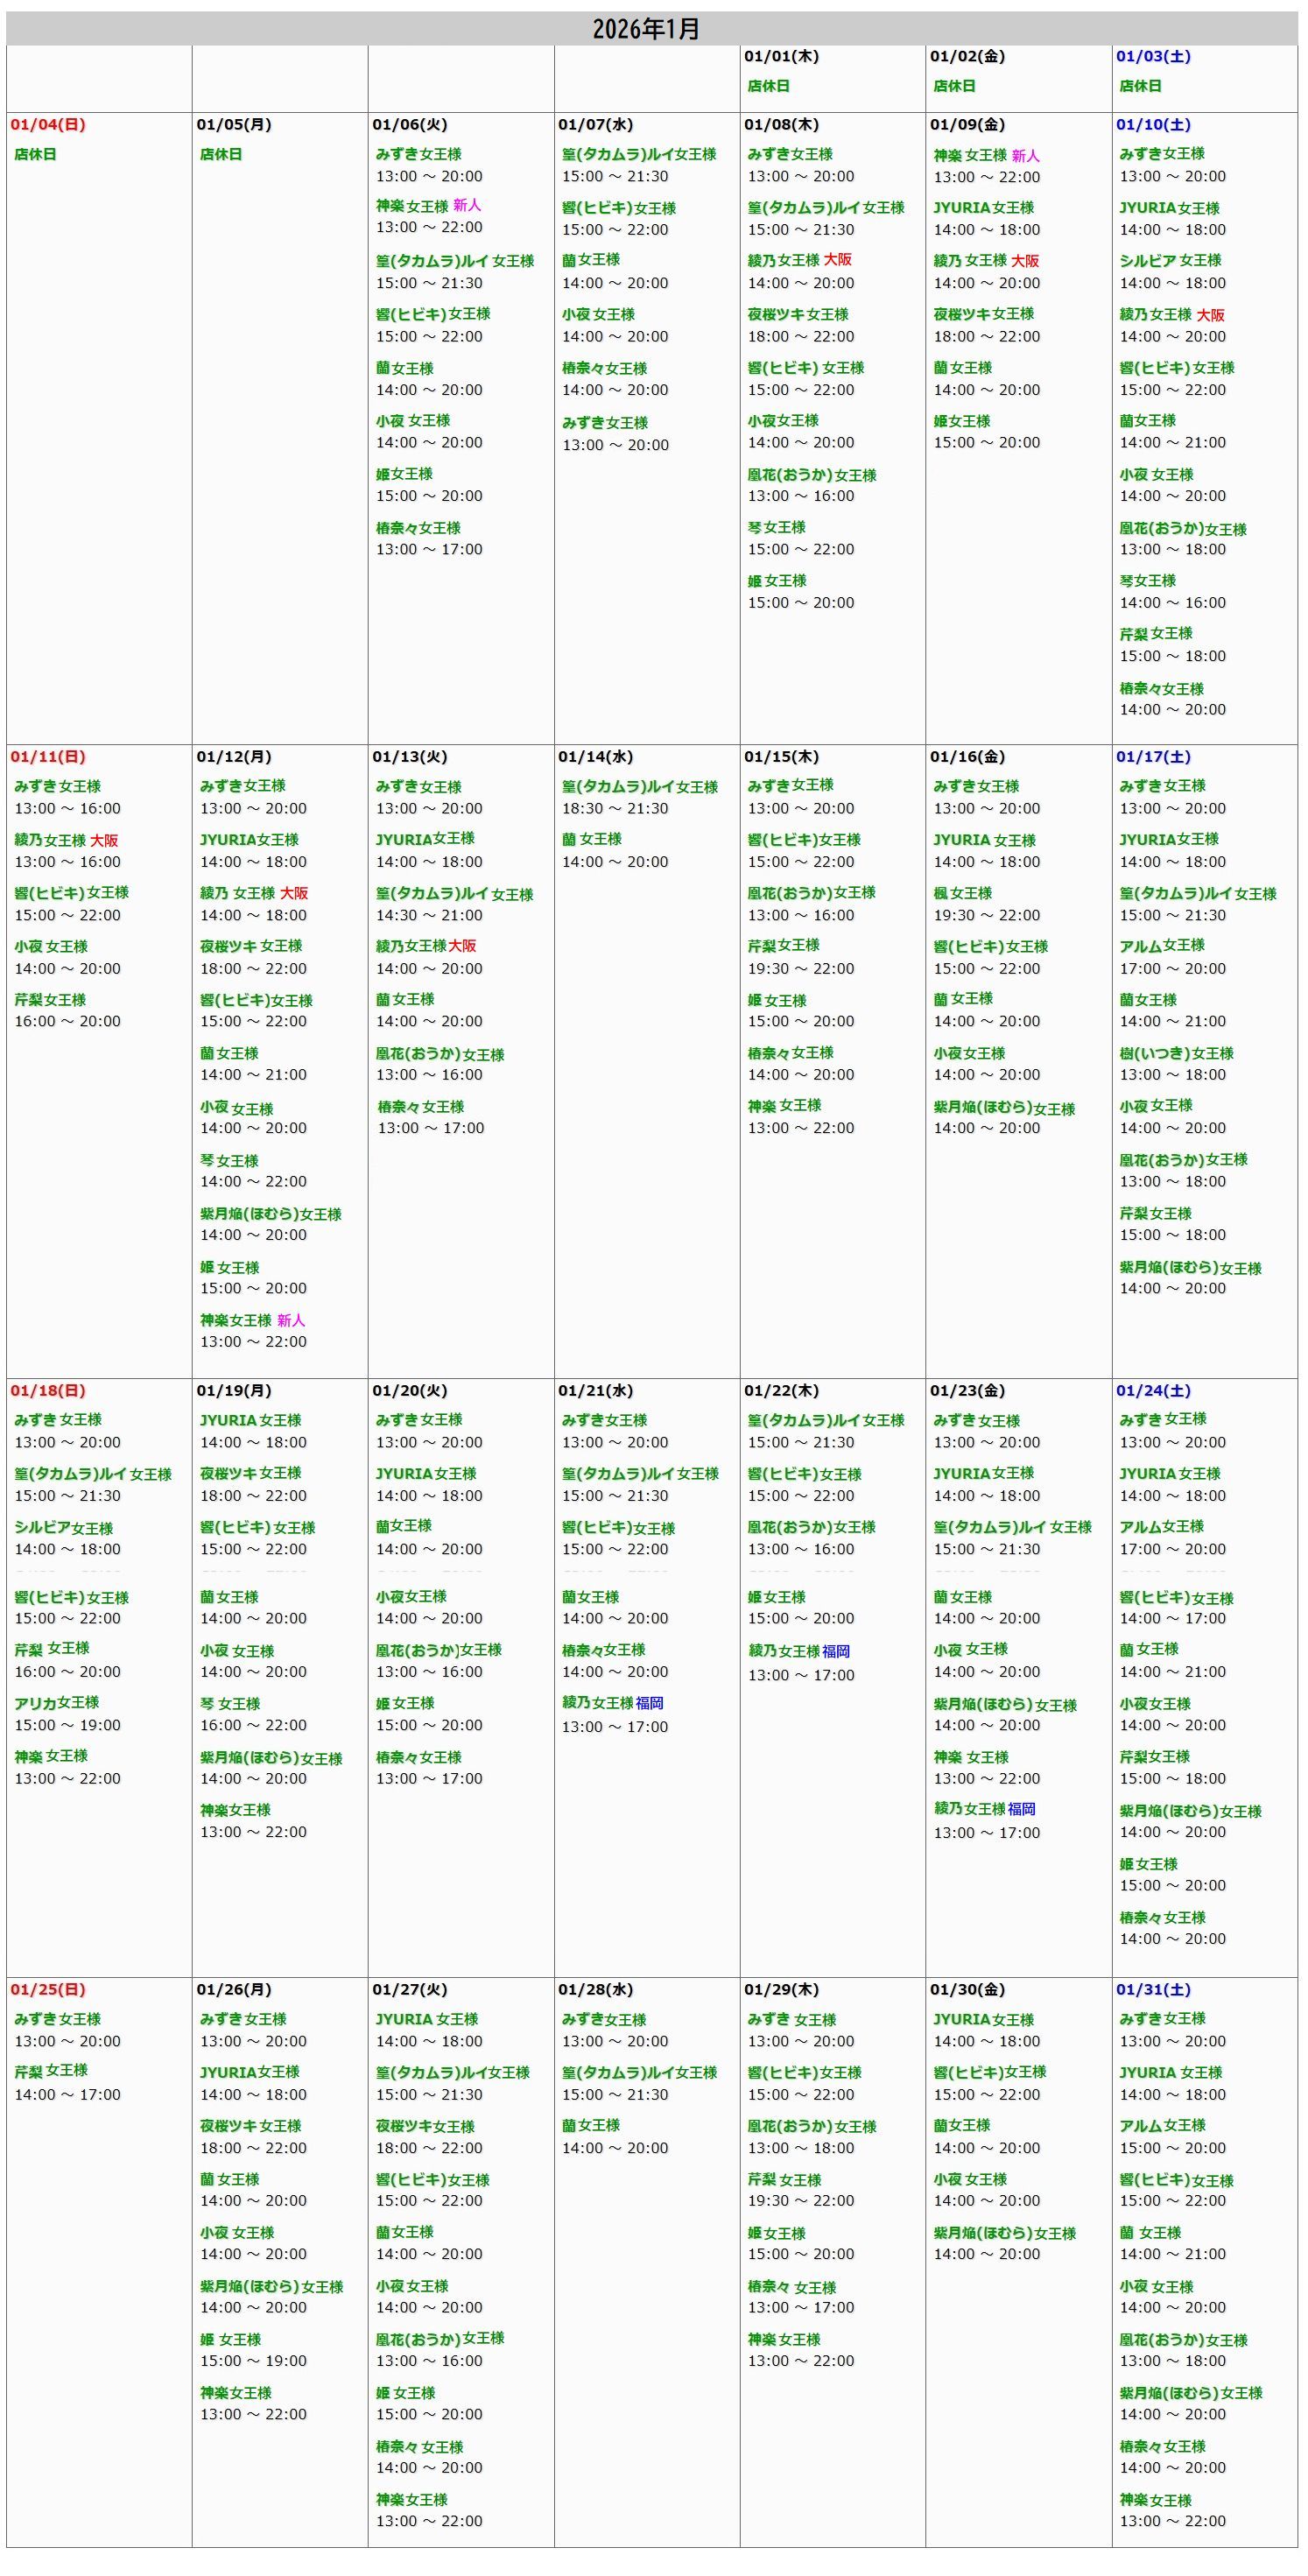Select 紫月焔(ほむら)女王様 on 01/12
1308x2576 pixels.
pos(270,1214)
